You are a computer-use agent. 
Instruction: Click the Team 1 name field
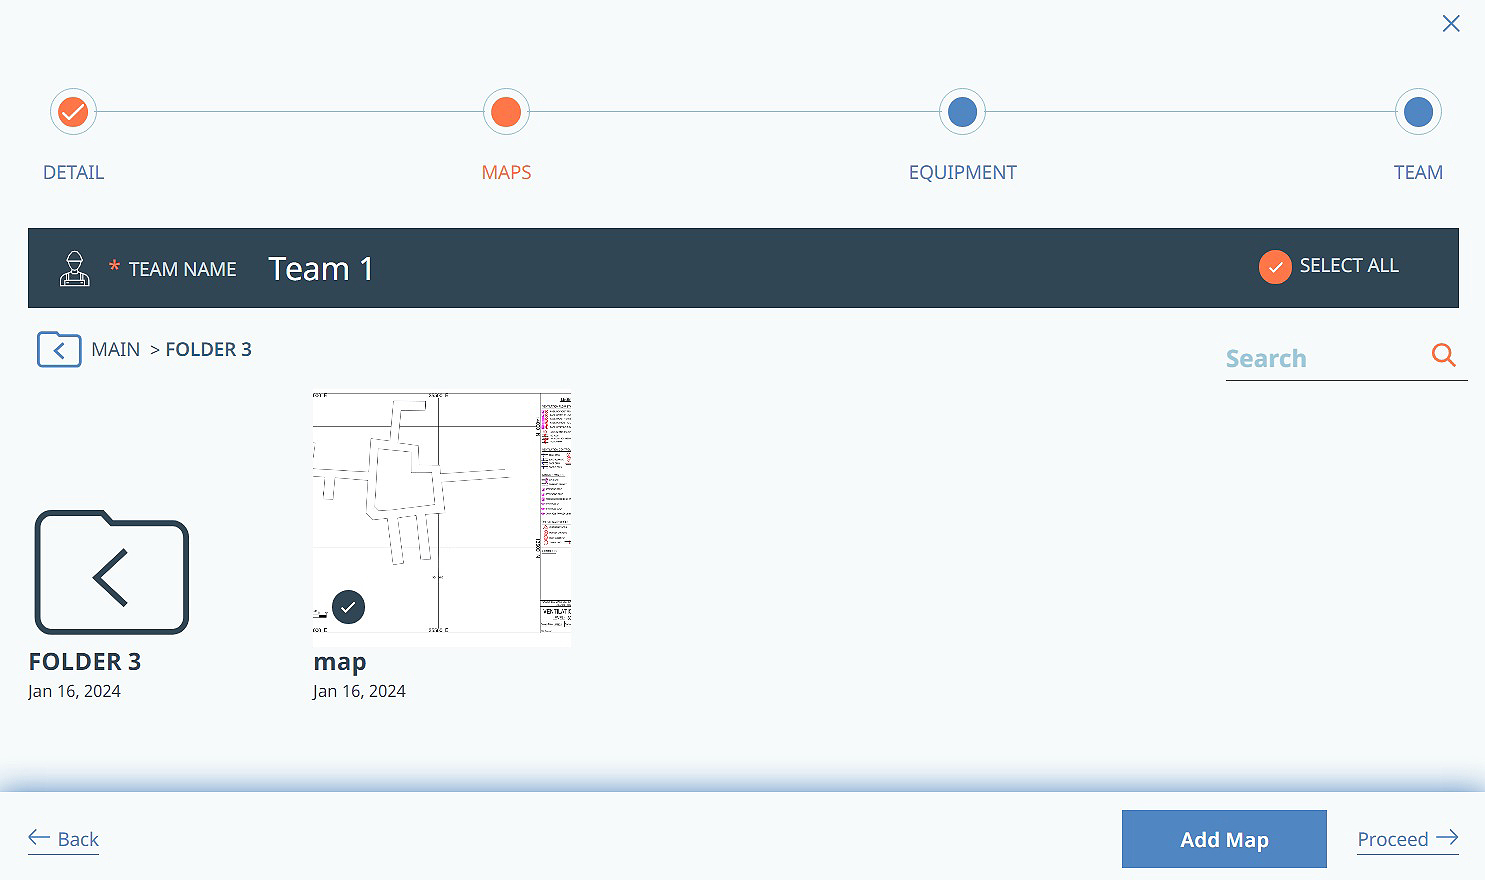(x=321, y=269)
